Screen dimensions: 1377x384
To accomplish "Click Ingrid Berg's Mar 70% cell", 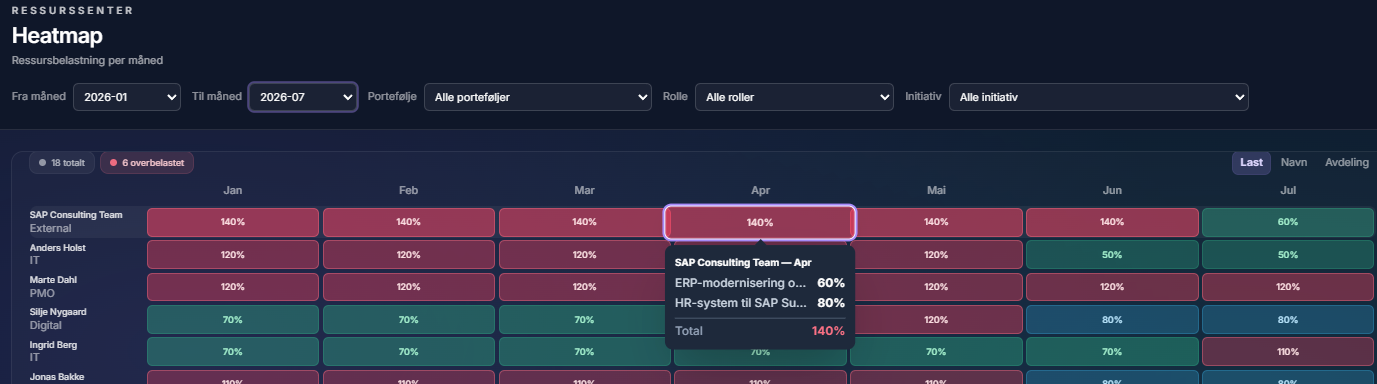I will point(585,351).
